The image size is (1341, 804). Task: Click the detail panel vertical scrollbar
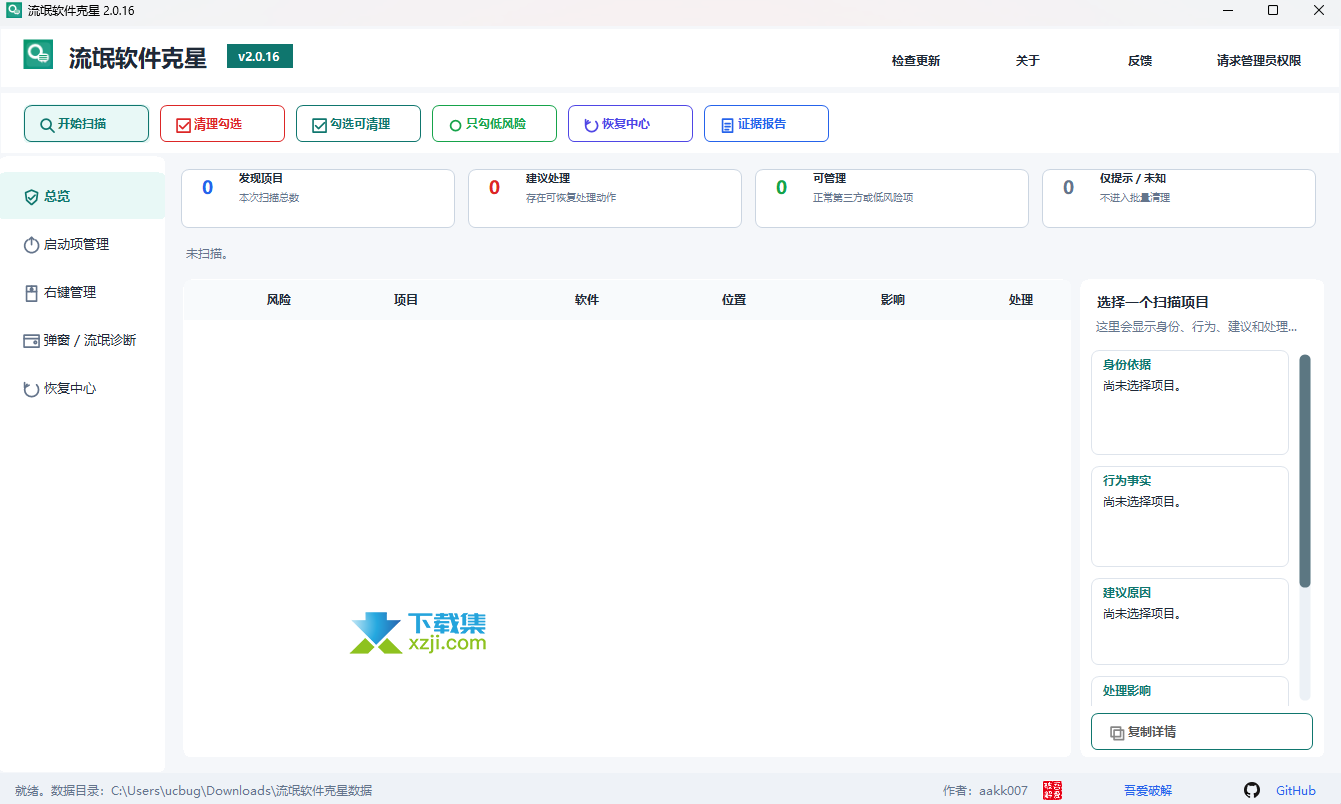point(1305,470)
